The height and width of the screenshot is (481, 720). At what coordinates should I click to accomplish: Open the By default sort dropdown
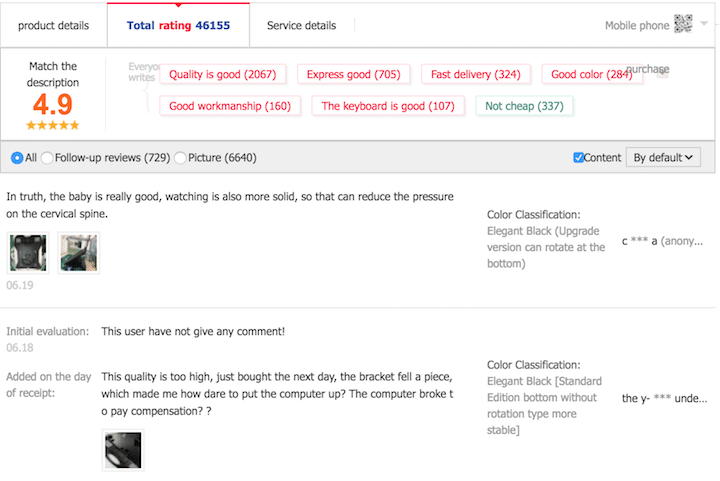pos(663,157)
